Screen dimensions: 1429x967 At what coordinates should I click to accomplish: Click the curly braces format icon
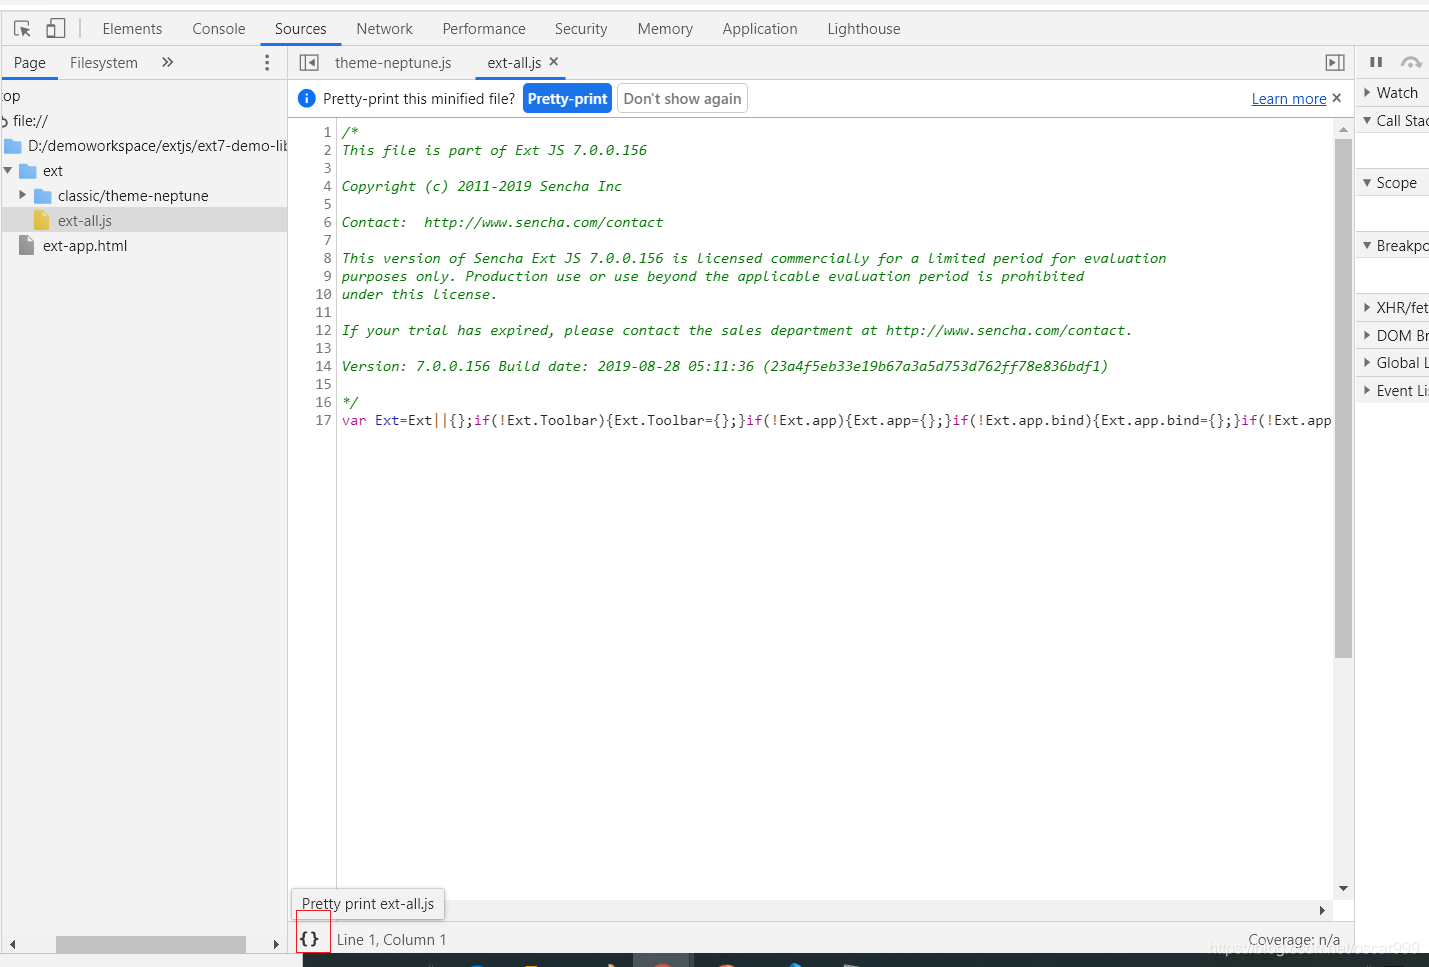tap(310, 939)
